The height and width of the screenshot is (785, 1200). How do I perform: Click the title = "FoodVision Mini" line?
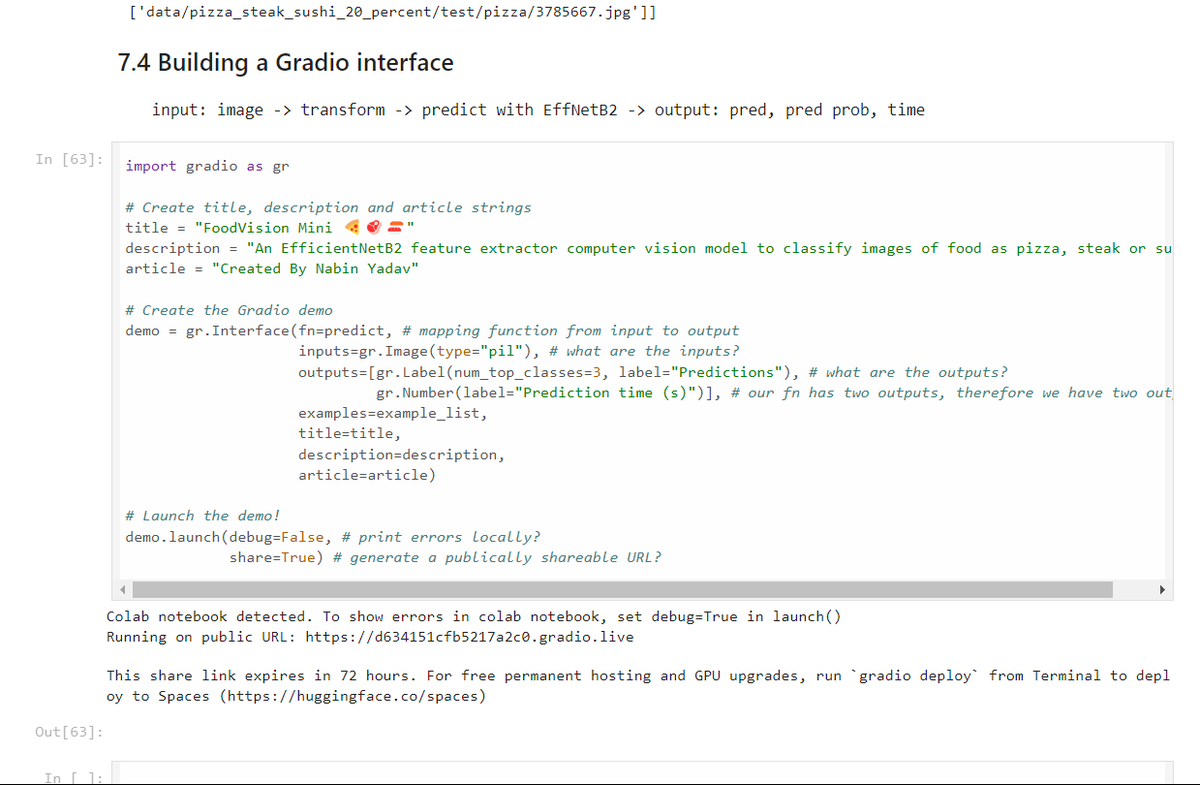(x=270, y=227)
